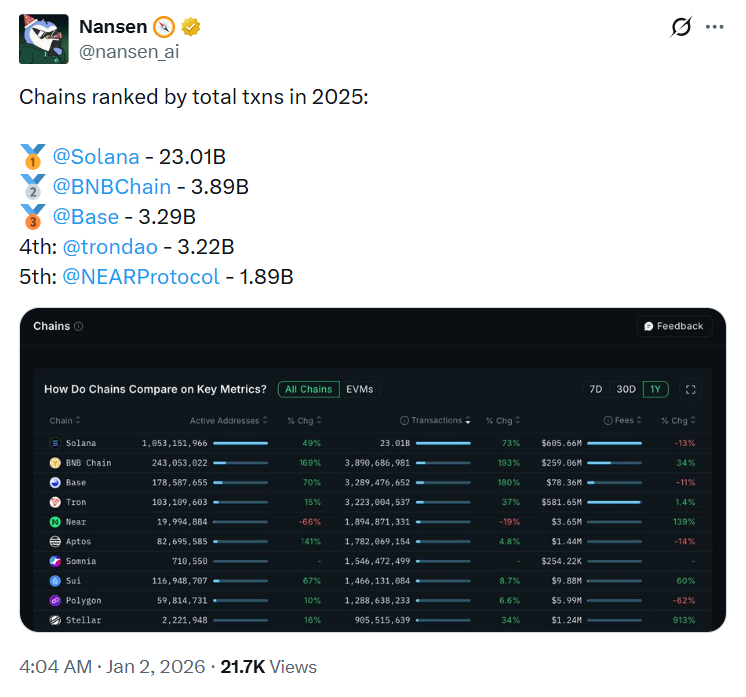Select the 7D time range tab
746x697 pixels.
[x=596, y=389]
